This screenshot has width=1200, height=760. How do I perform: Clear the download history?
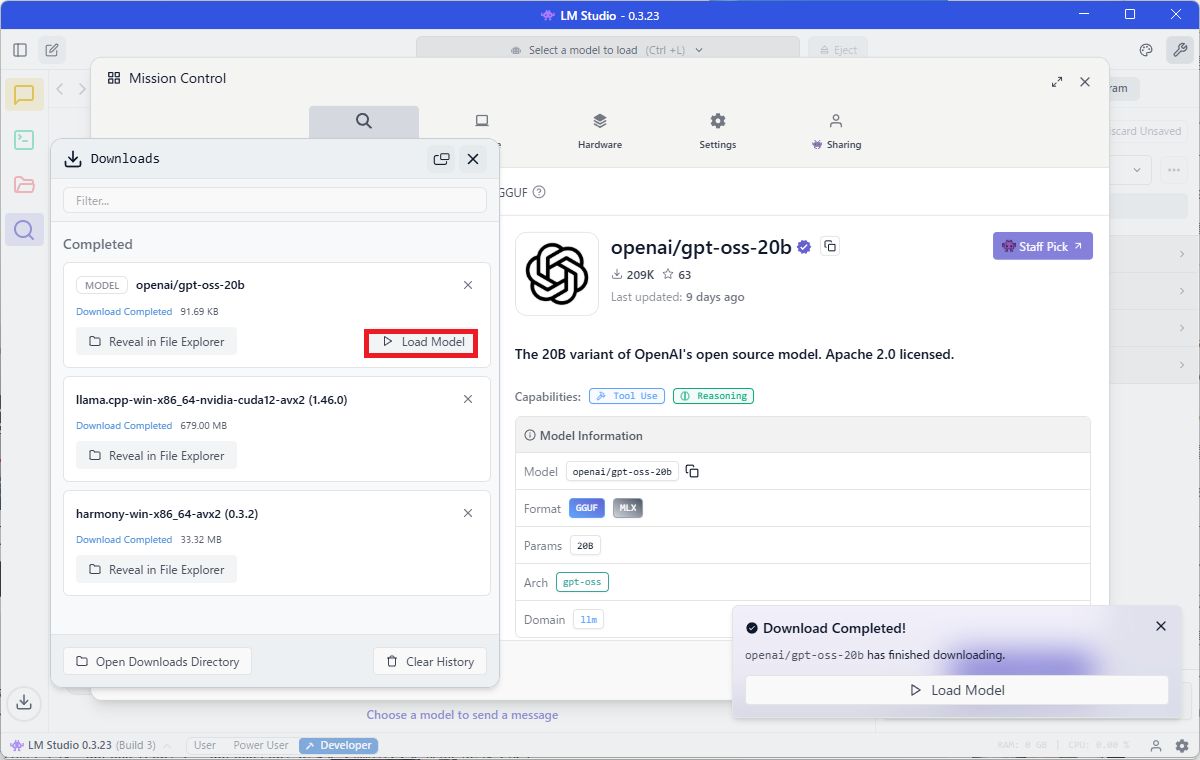point(430,661)
